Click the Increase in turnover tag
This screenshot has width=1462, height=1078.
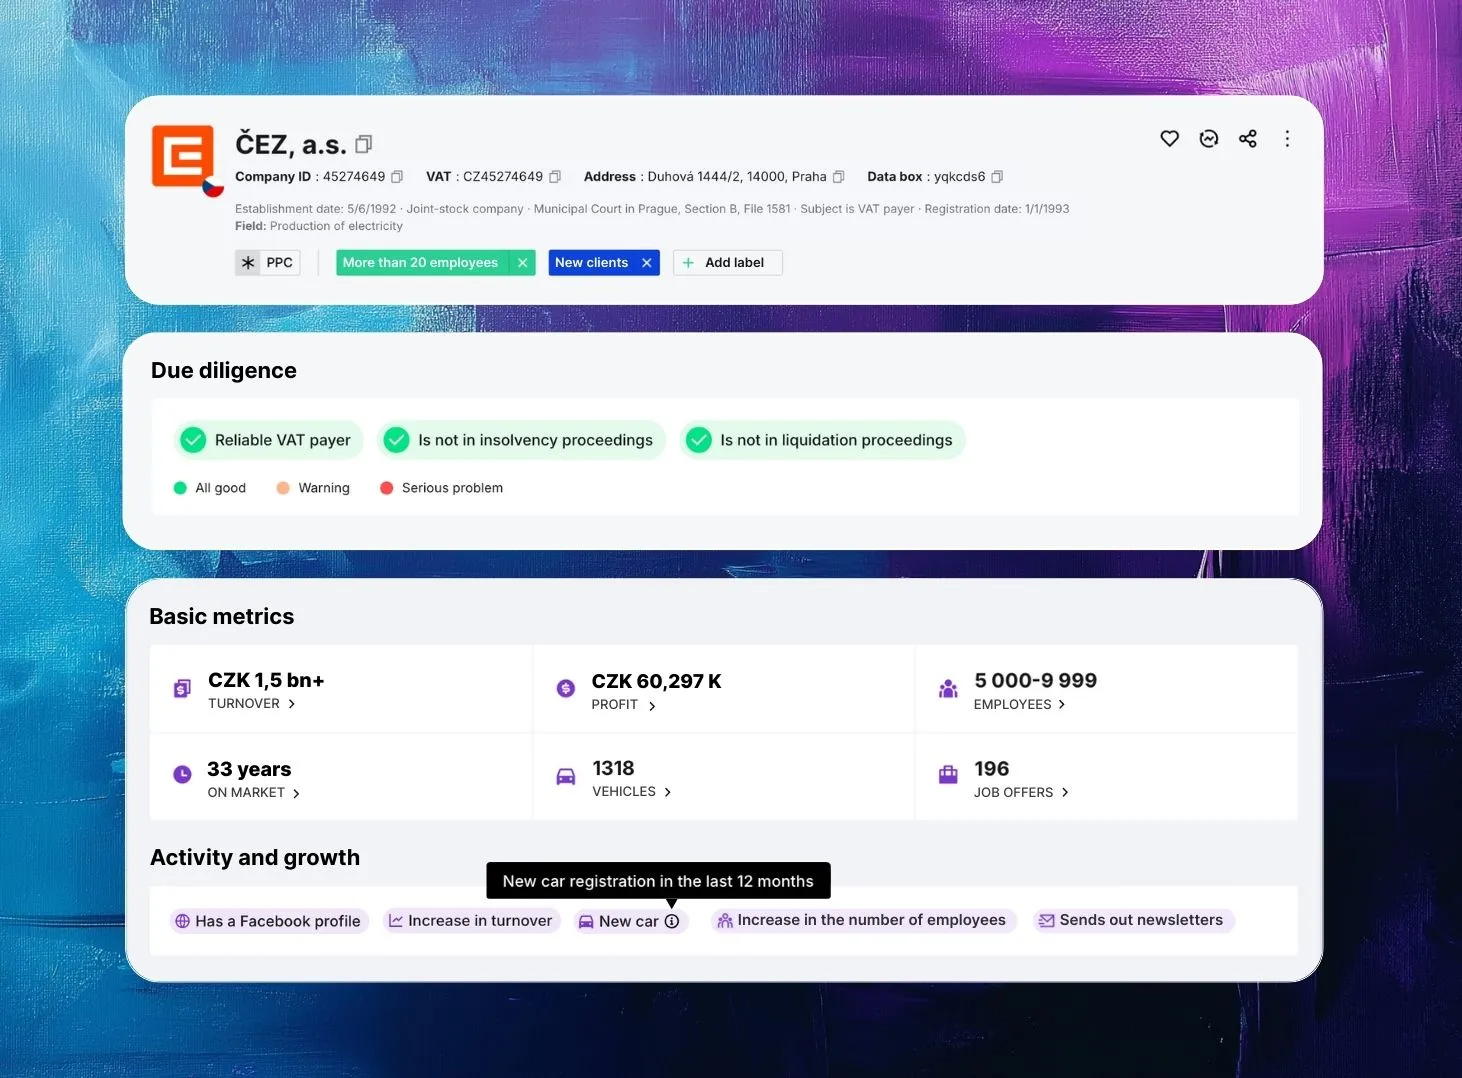(472, 921)
